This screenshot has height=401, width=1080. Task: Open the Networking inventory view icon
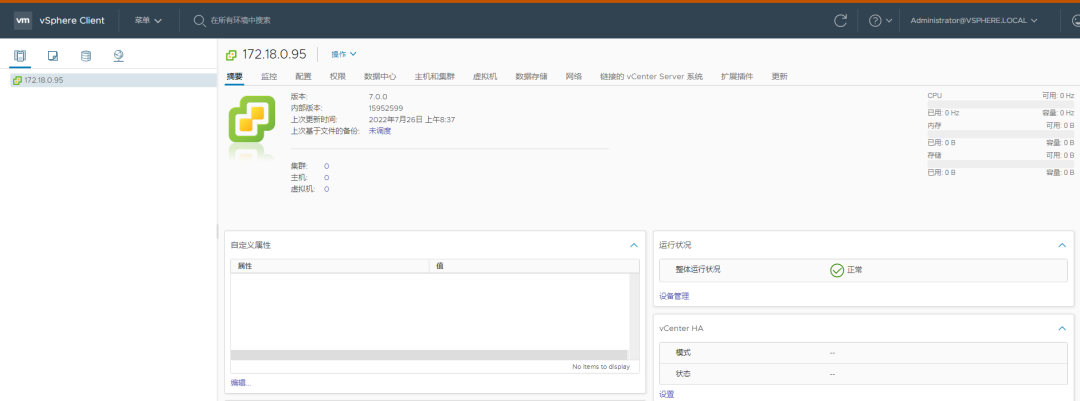click(x=118, y=56)
